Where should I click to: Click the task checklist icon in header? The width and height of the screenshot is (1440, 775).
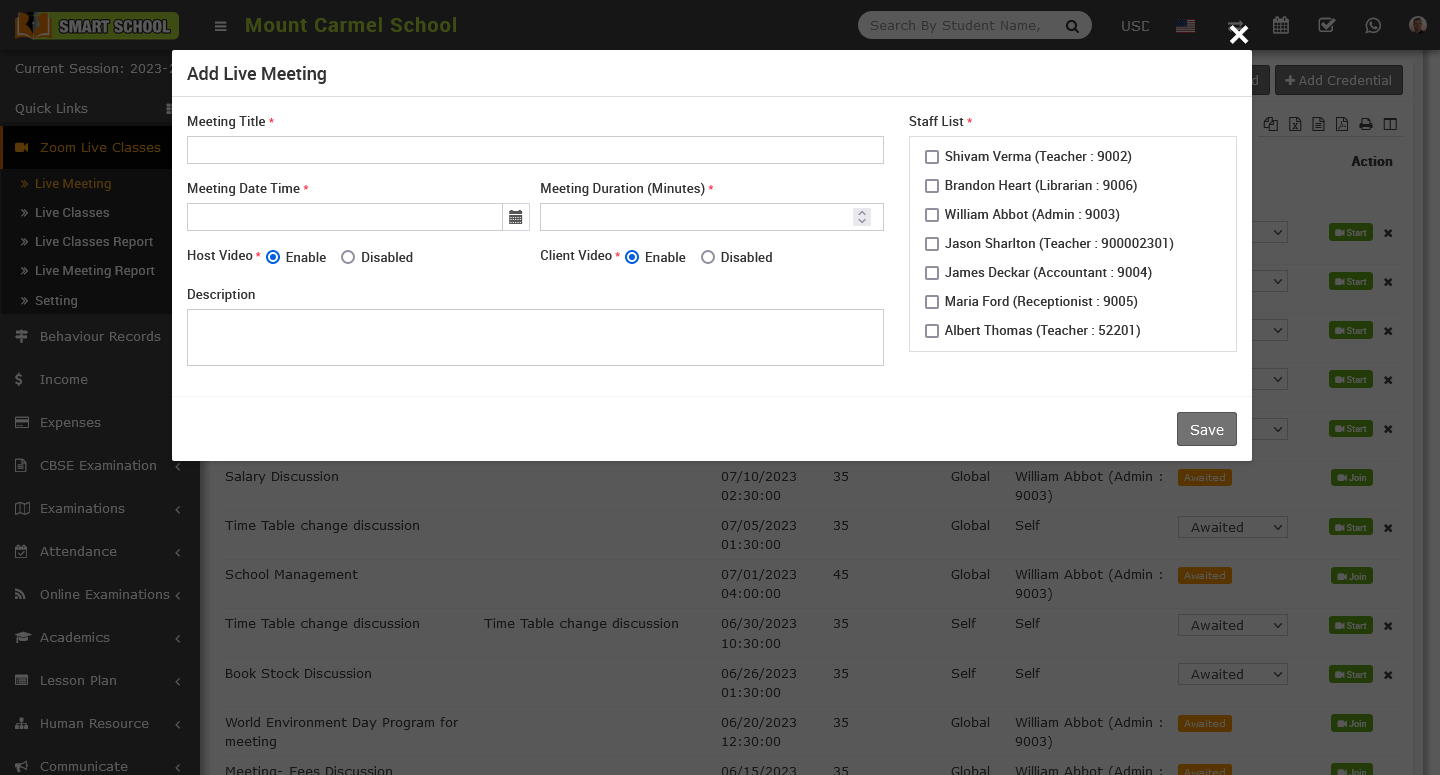point(1327,26)
